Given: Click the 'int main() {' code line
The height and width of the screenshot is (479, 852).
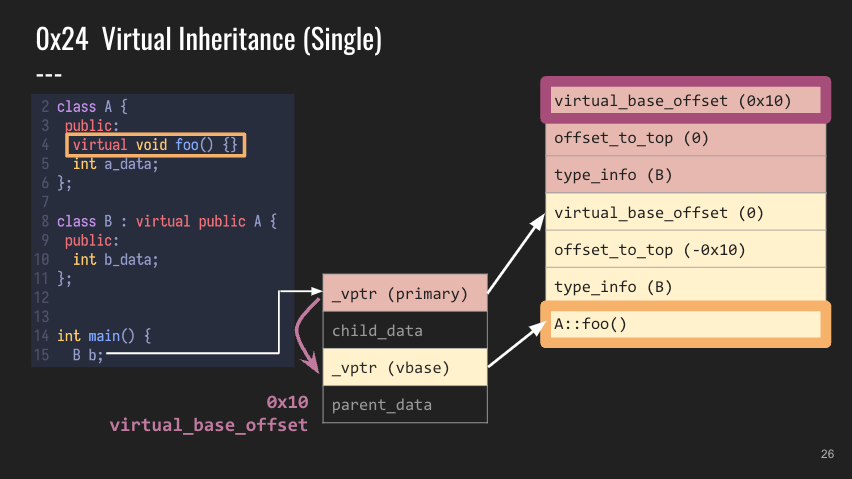Looking at the screenshot, I should [x=104, y=336].
